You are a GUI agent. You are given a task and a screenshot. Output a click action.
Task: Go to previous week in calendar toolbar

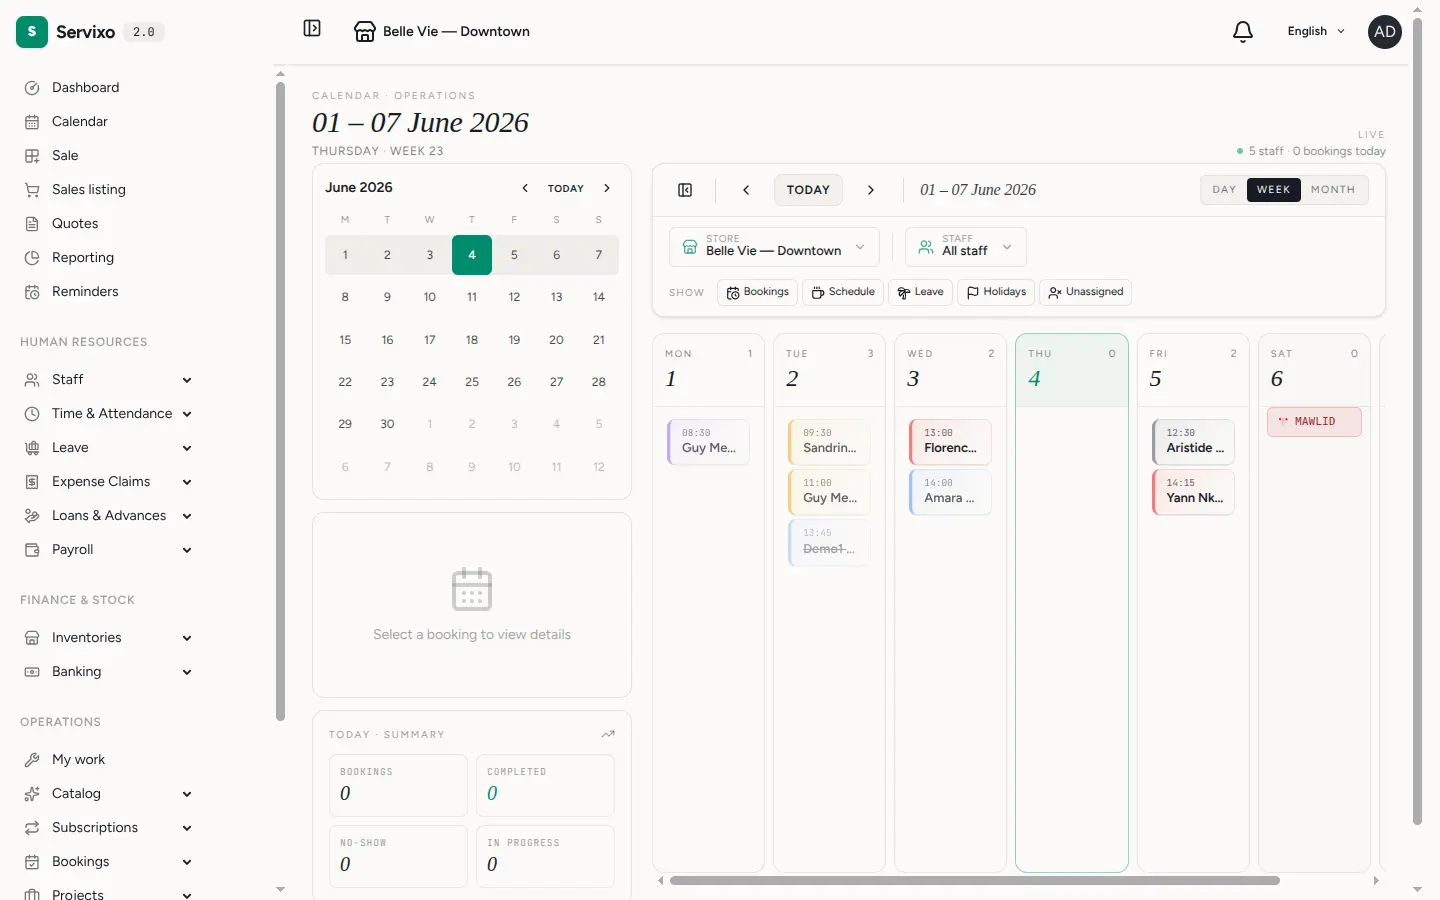pyautogui.click(x=746, y=190)
